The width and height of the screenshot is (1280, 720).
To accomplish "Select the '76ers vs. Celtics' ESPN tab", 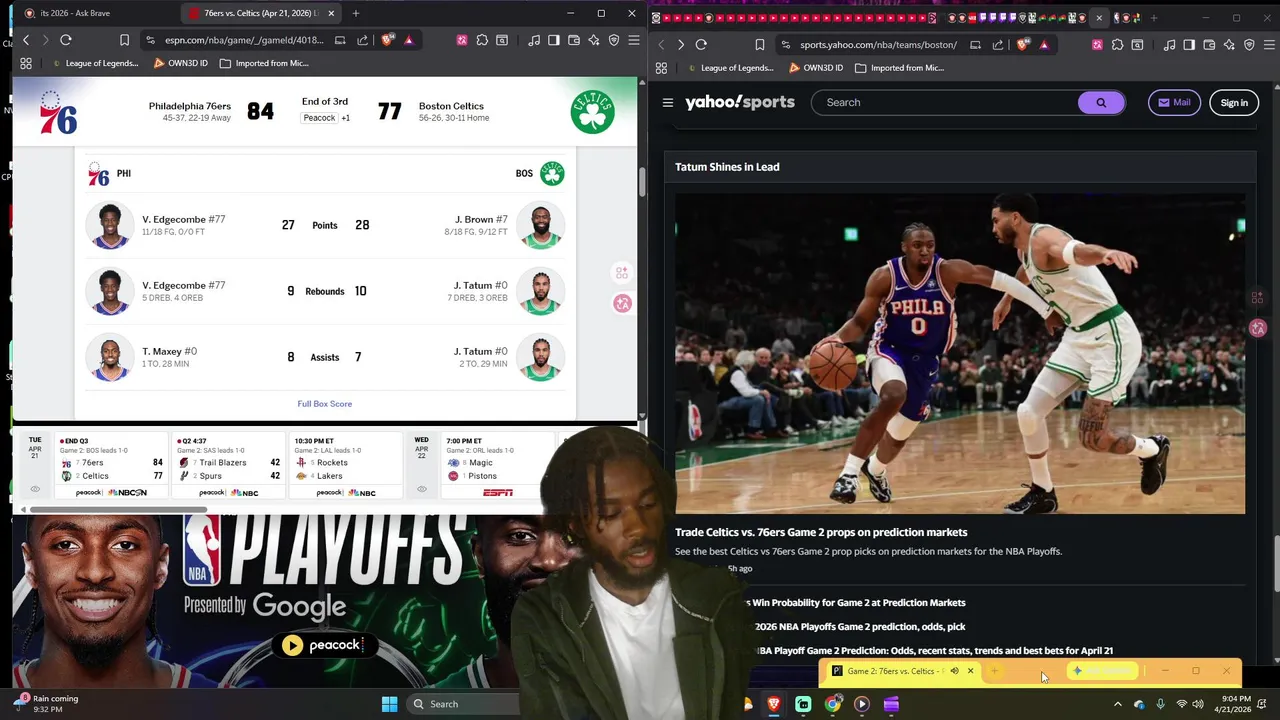I will (260, 13).
